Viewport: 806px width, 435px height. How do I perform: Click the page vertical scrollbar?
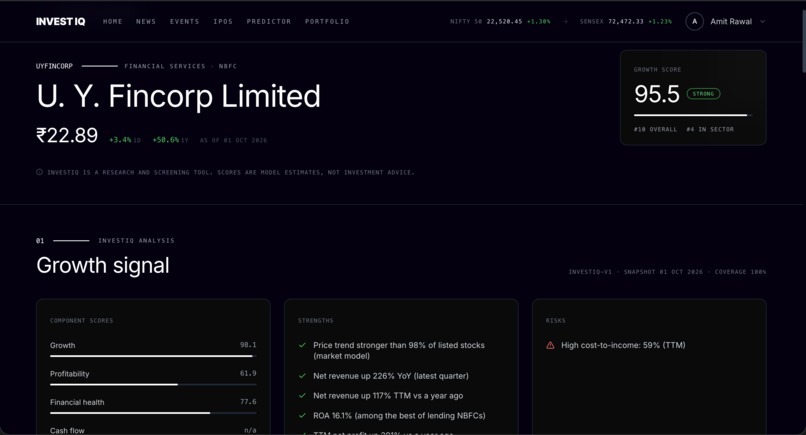pos(803,41)
